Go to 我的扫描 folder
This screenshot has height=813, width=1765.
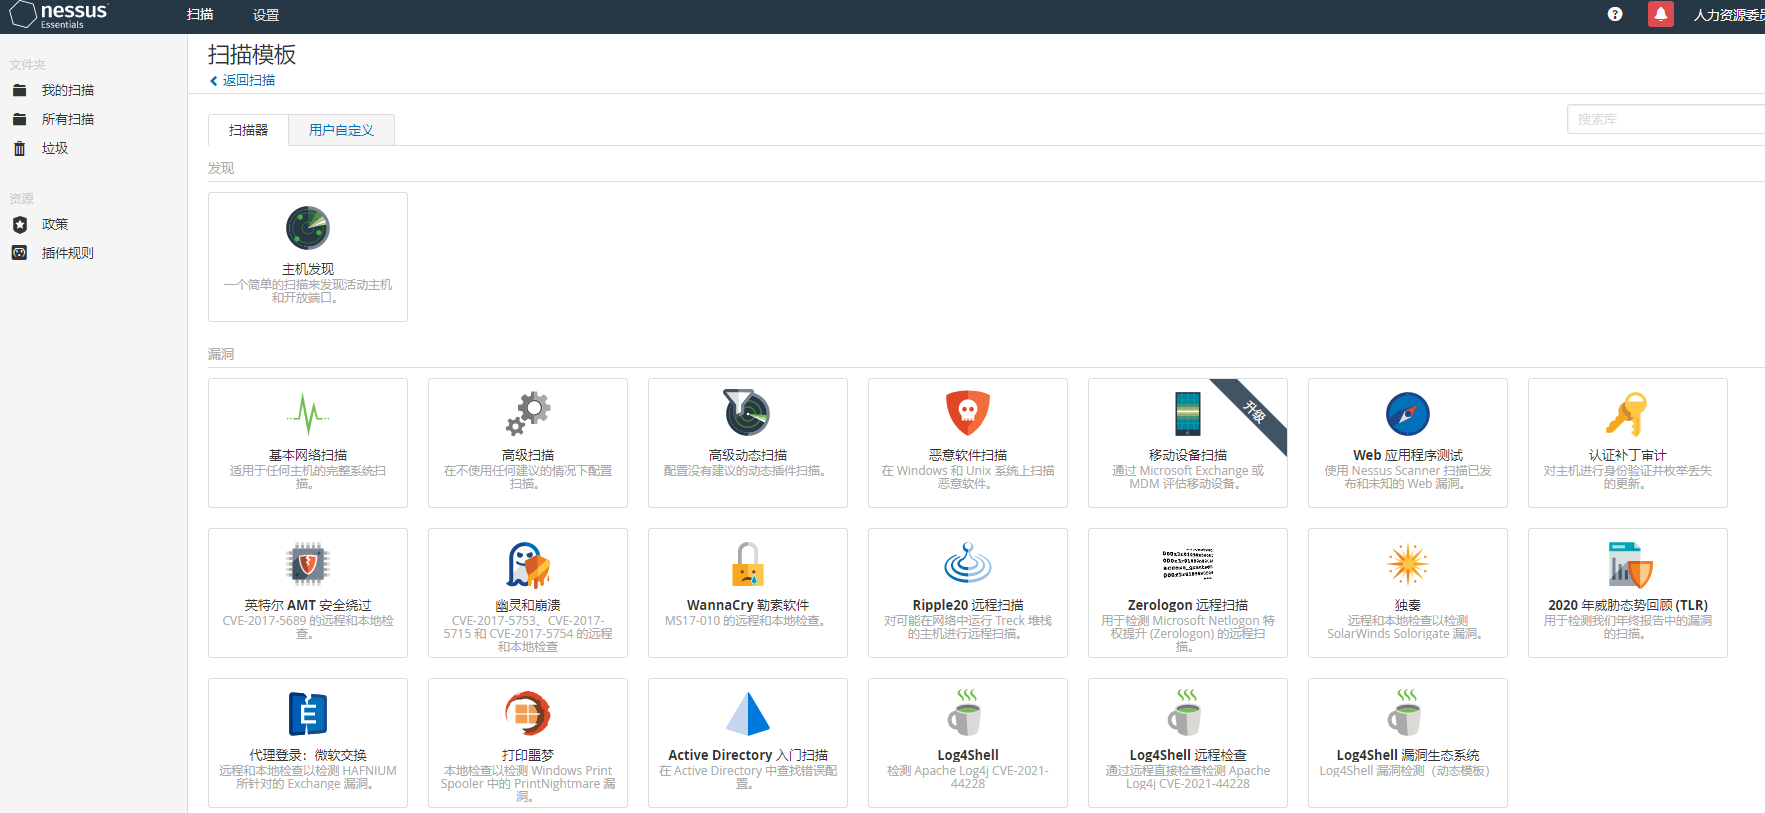[x=68, y=90]
